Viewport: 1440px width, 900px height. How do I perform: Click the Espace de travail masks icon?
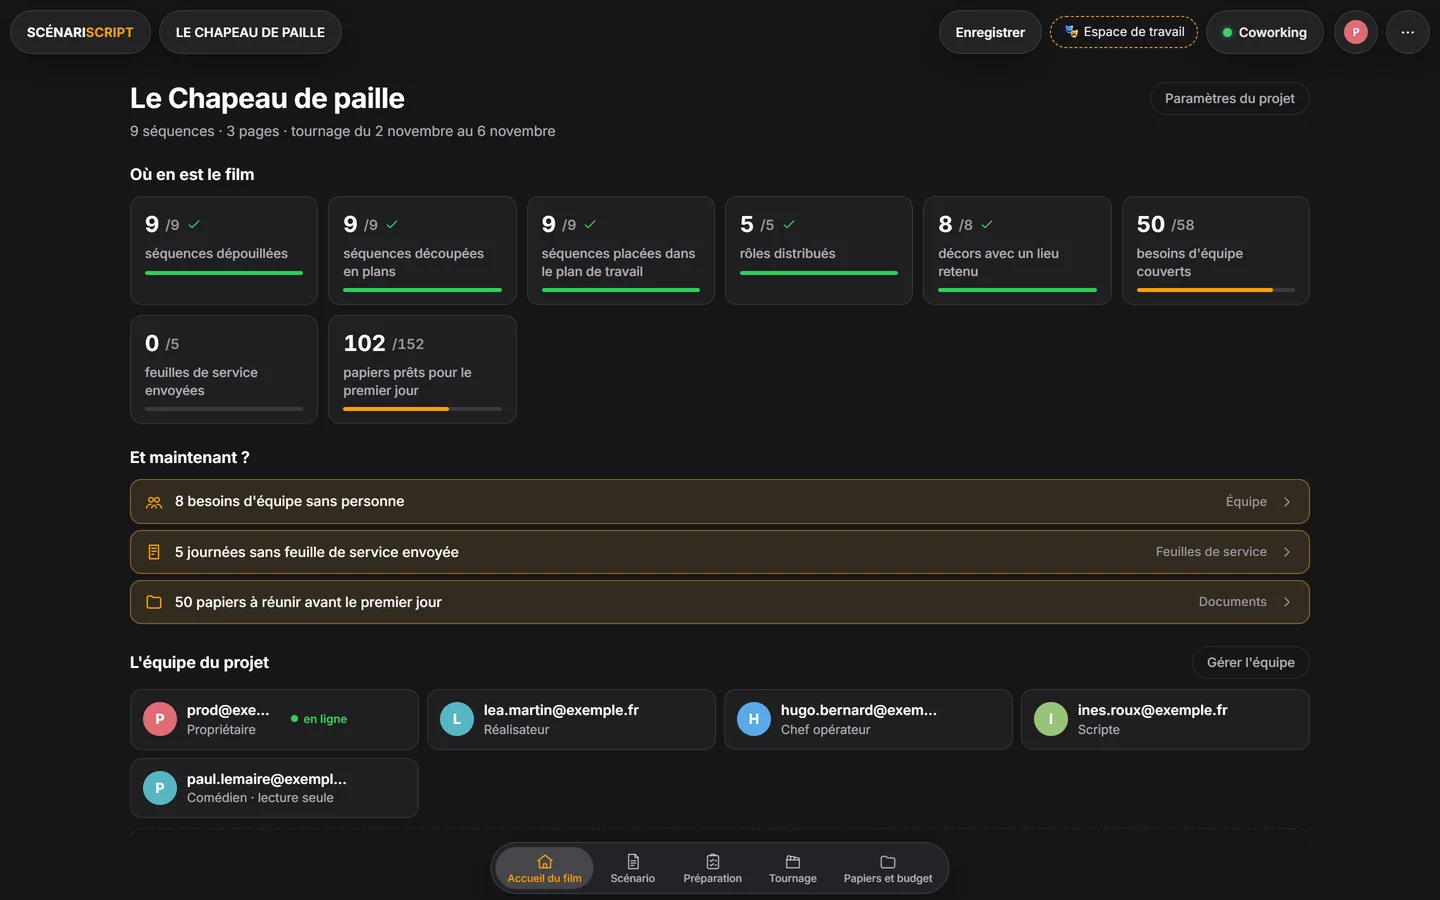1071,32
